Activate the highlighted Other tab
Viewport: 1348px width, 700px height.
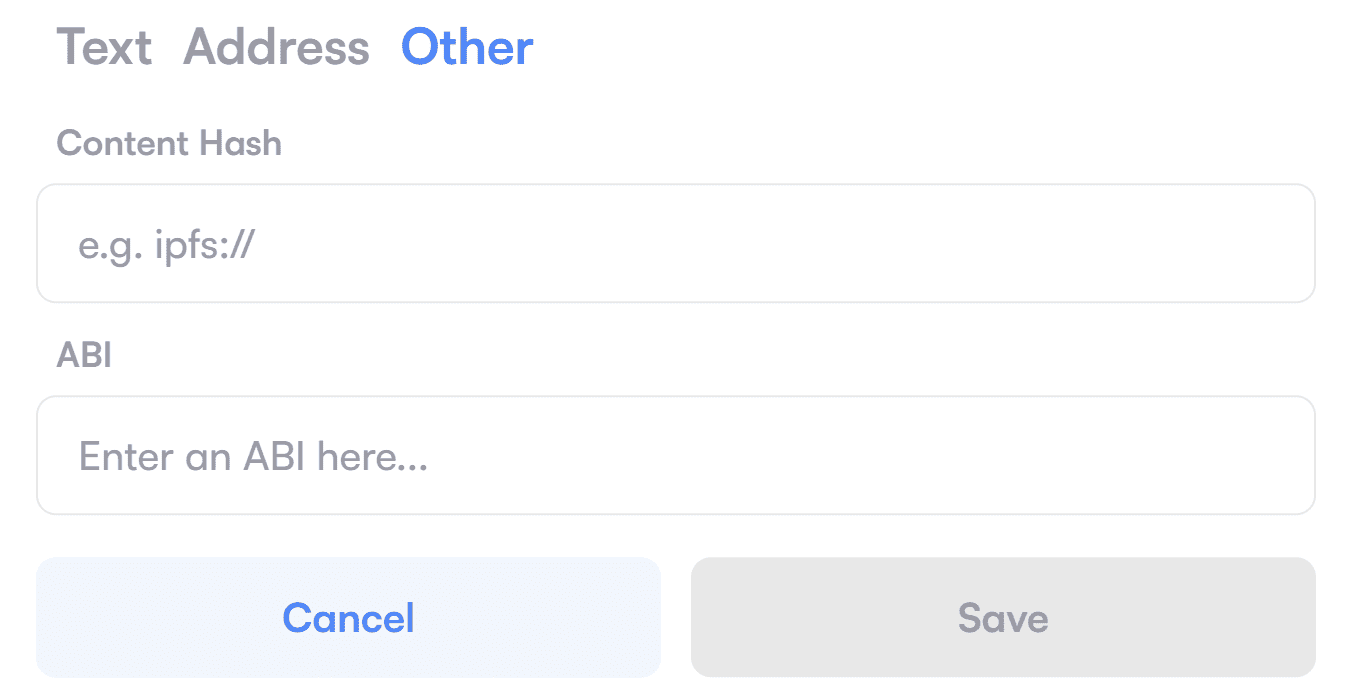(467, 47)
